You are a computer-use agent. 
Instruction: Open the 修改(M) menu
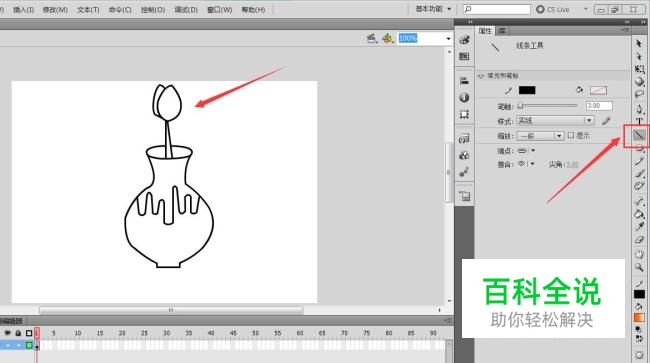(x=55, y=9)
